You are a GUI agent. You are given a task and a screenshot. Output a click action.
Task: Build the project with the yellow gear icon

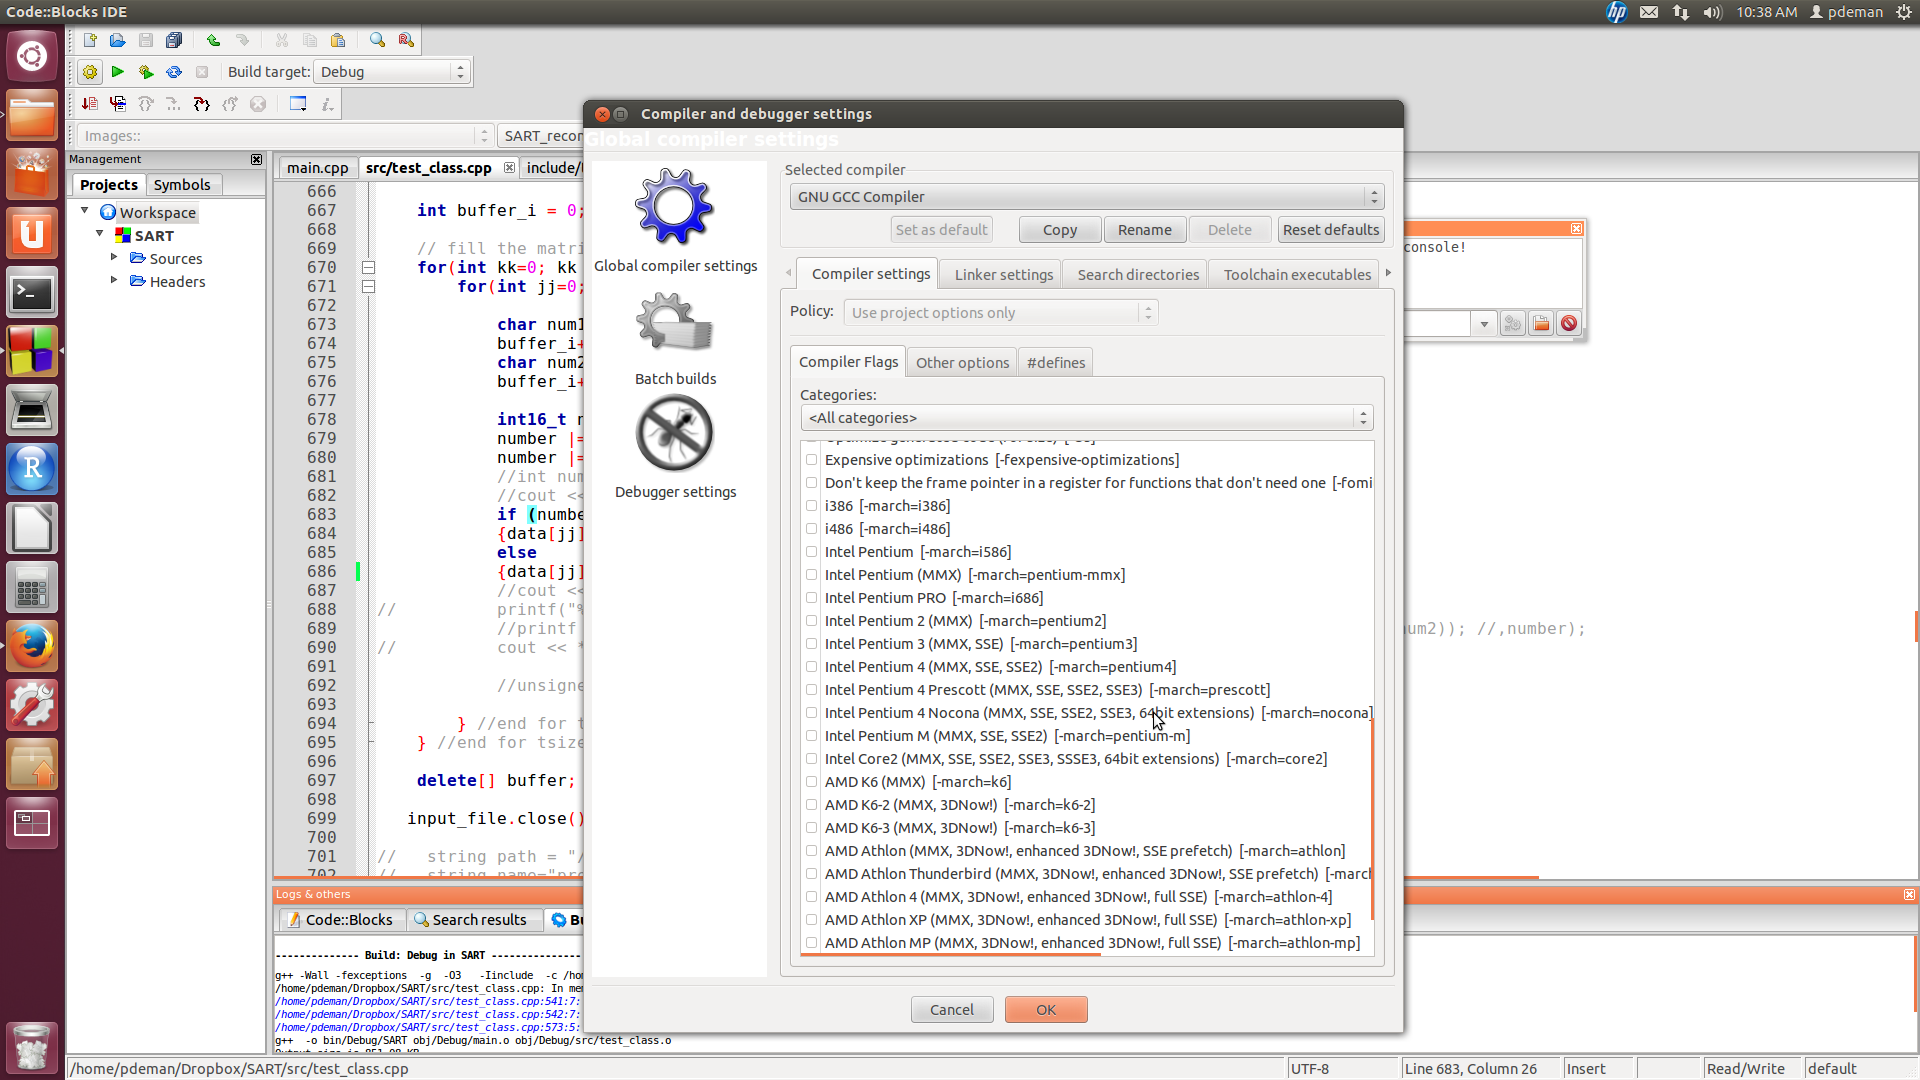[90, 72]
